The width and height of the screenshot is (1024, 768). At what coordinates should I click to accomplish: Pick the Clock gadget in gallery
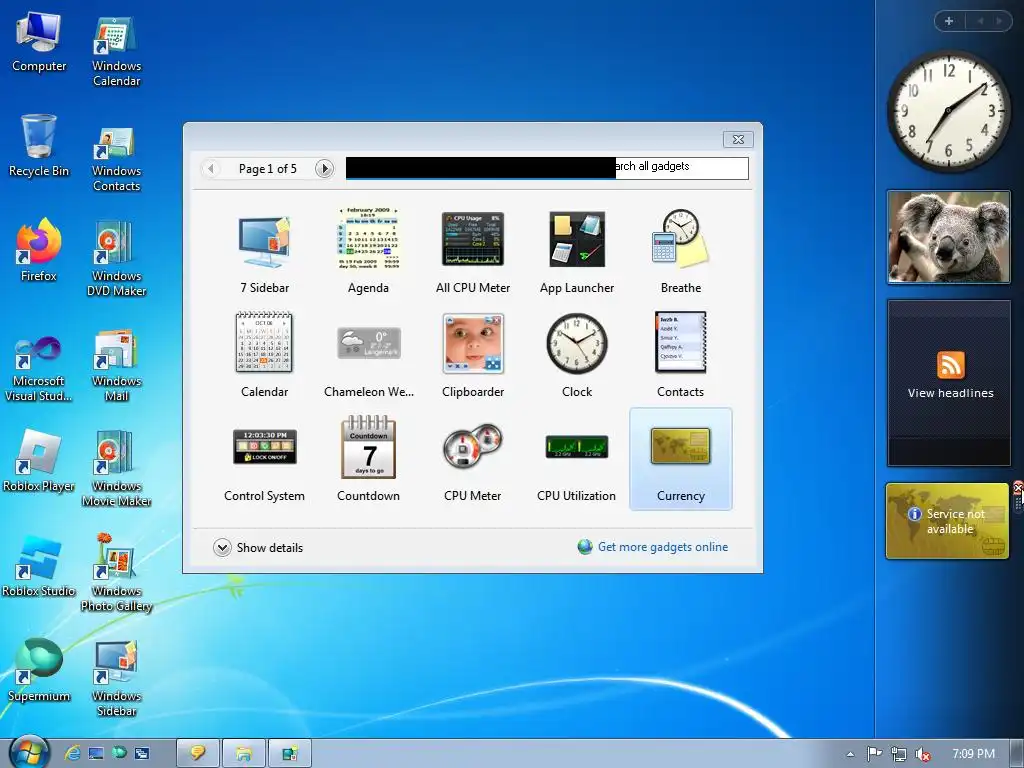point(577,355)
